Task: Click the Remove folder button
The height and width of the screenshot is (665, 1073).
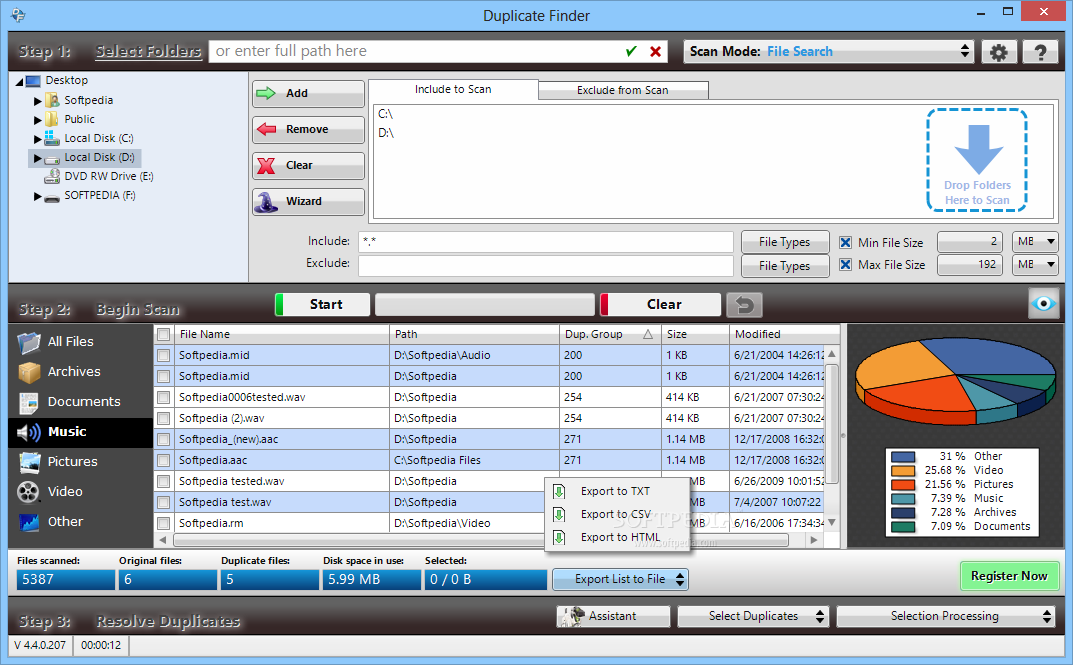Action: pos(308,129)
